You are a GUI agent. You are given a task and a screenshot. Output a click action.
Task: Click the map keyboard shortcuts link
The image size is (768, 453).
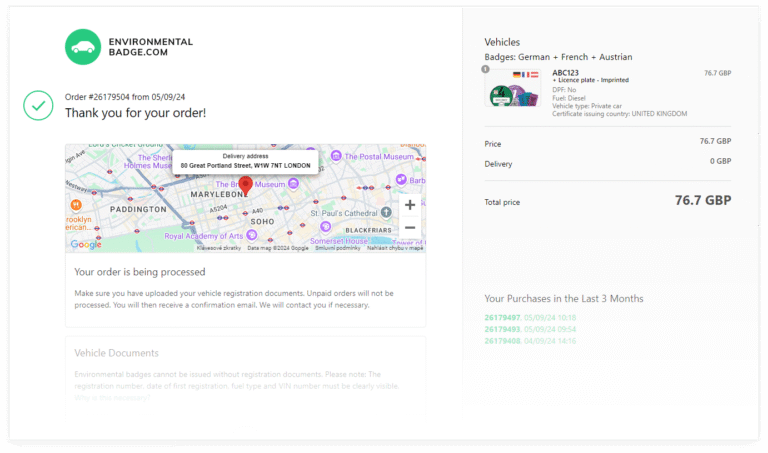click(219, 248)
